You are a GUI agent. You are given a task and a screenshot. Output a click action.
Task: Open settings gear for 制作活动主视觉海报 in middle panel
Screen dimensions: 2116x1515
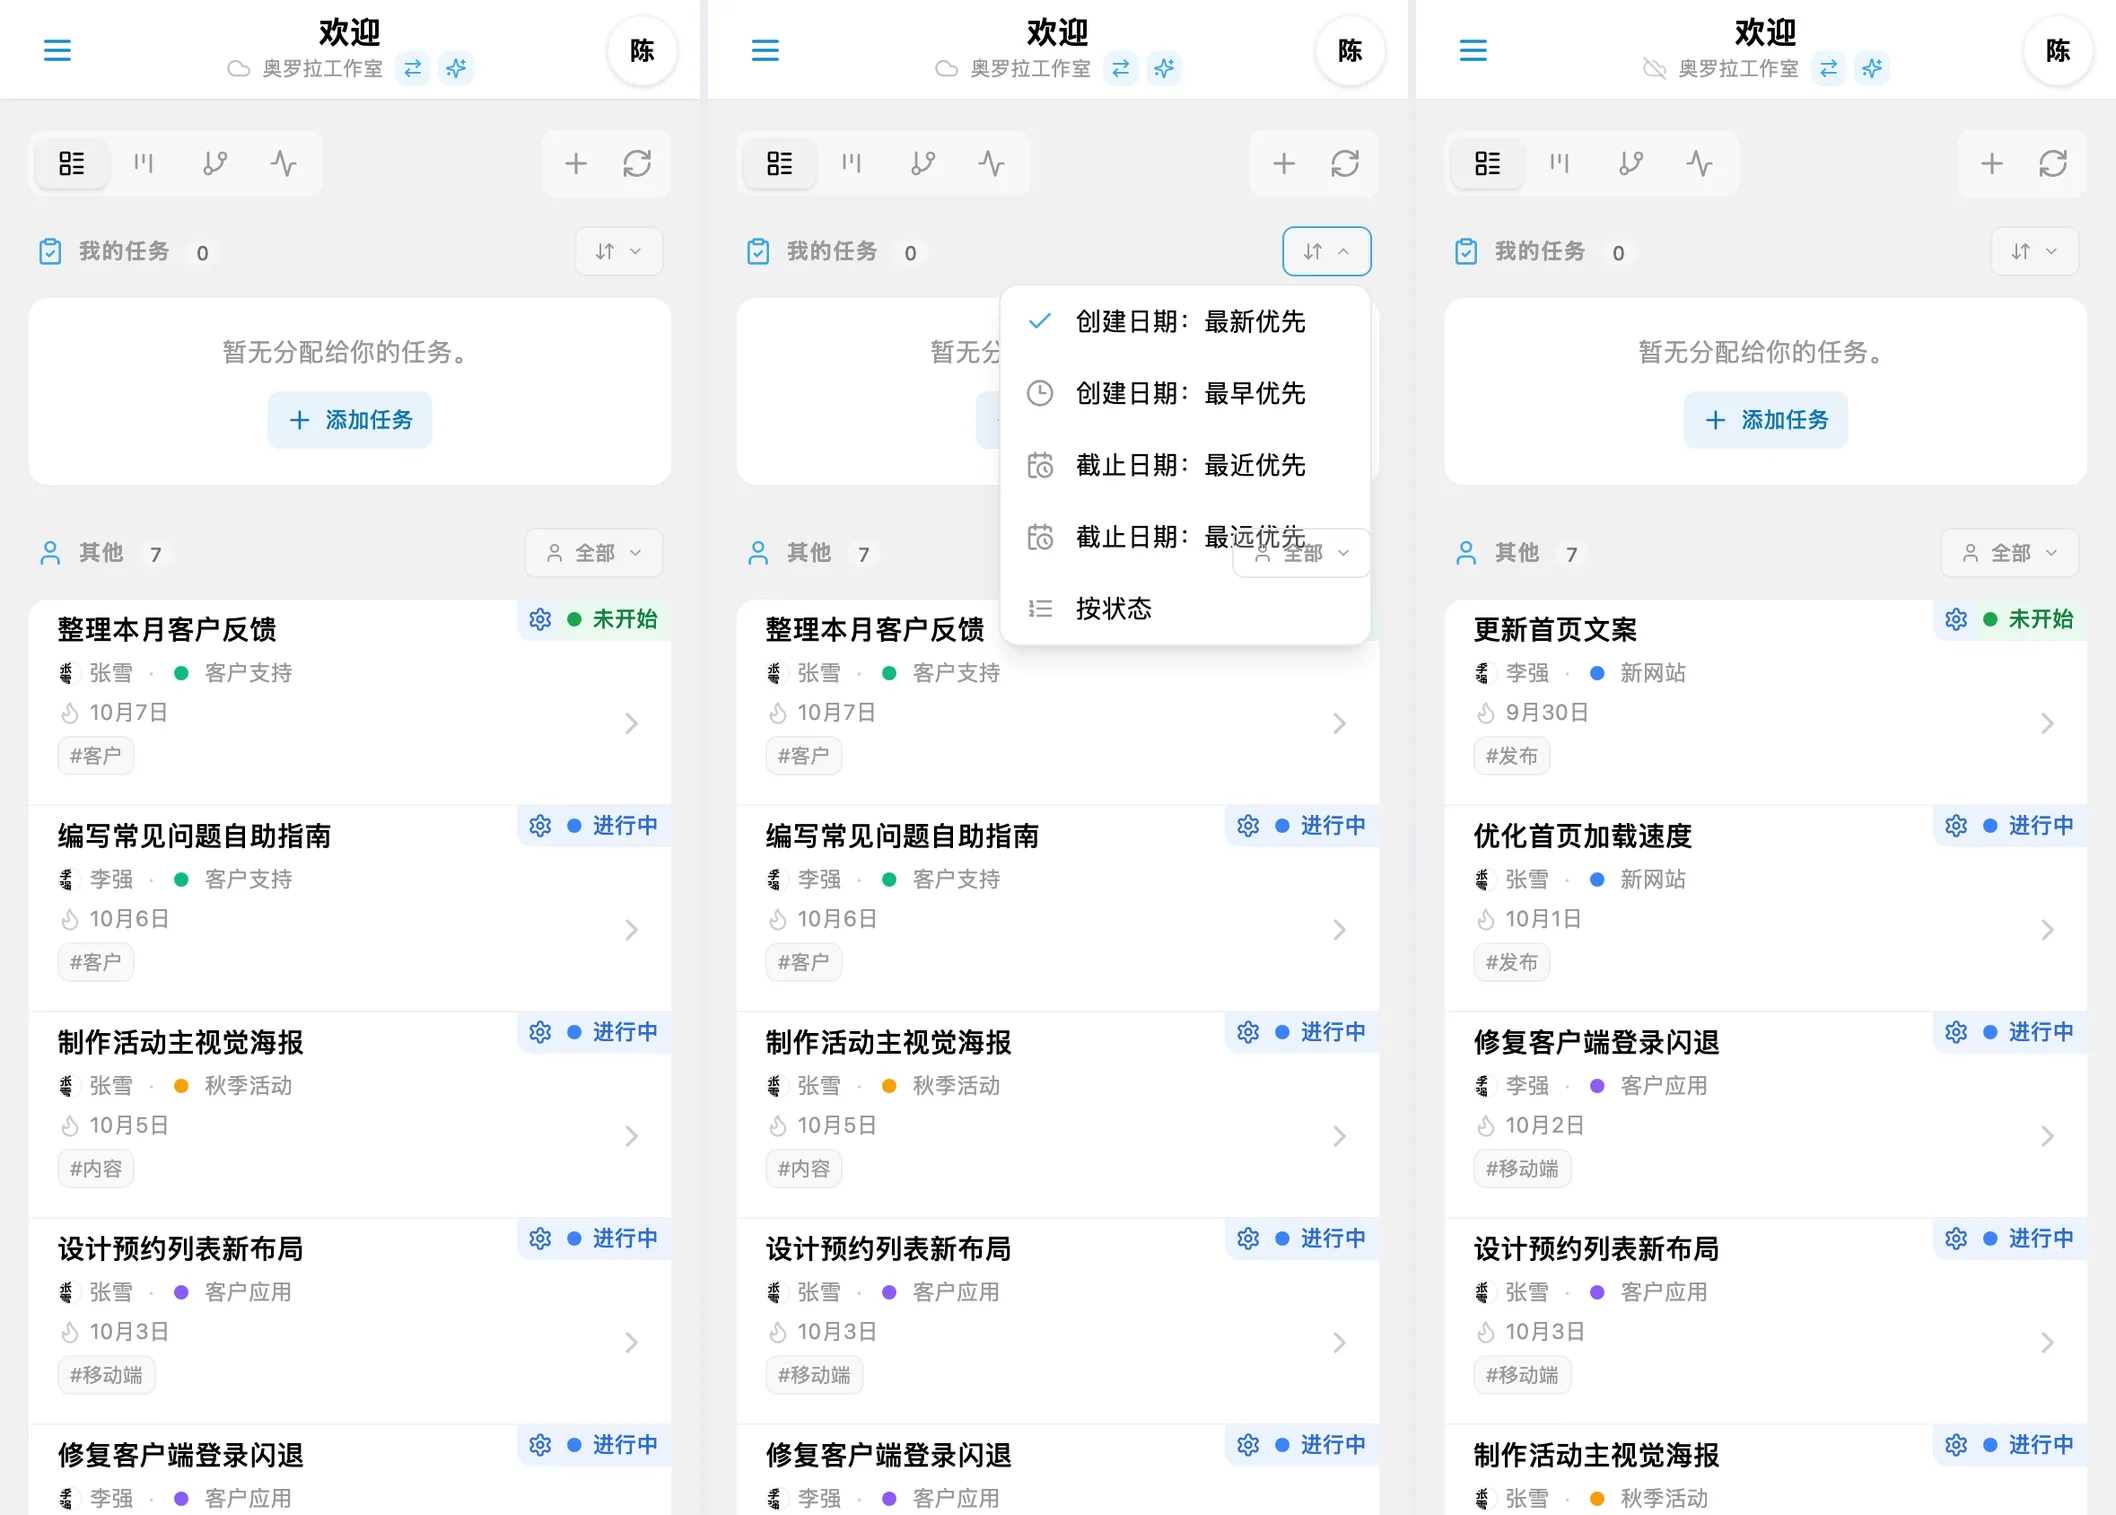(1248, 1032)
